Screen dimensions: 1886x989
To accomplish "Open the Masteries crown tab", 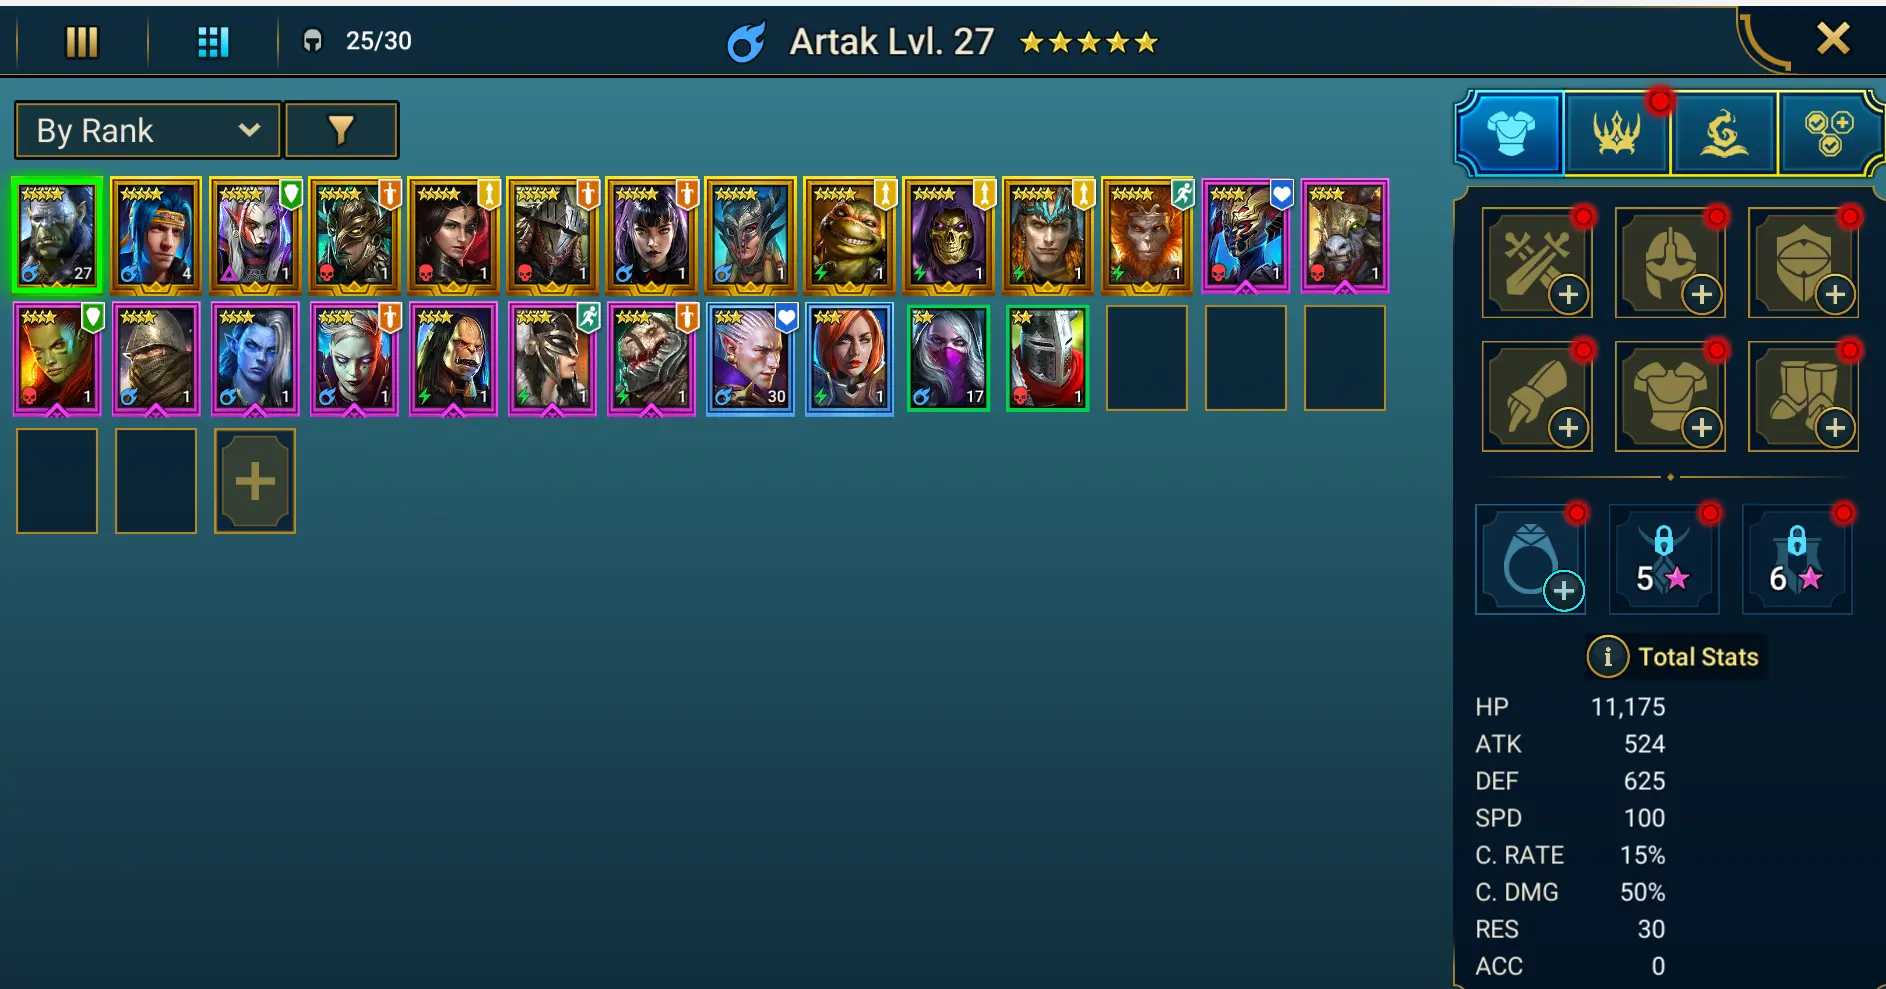I will pos(1616,133).
